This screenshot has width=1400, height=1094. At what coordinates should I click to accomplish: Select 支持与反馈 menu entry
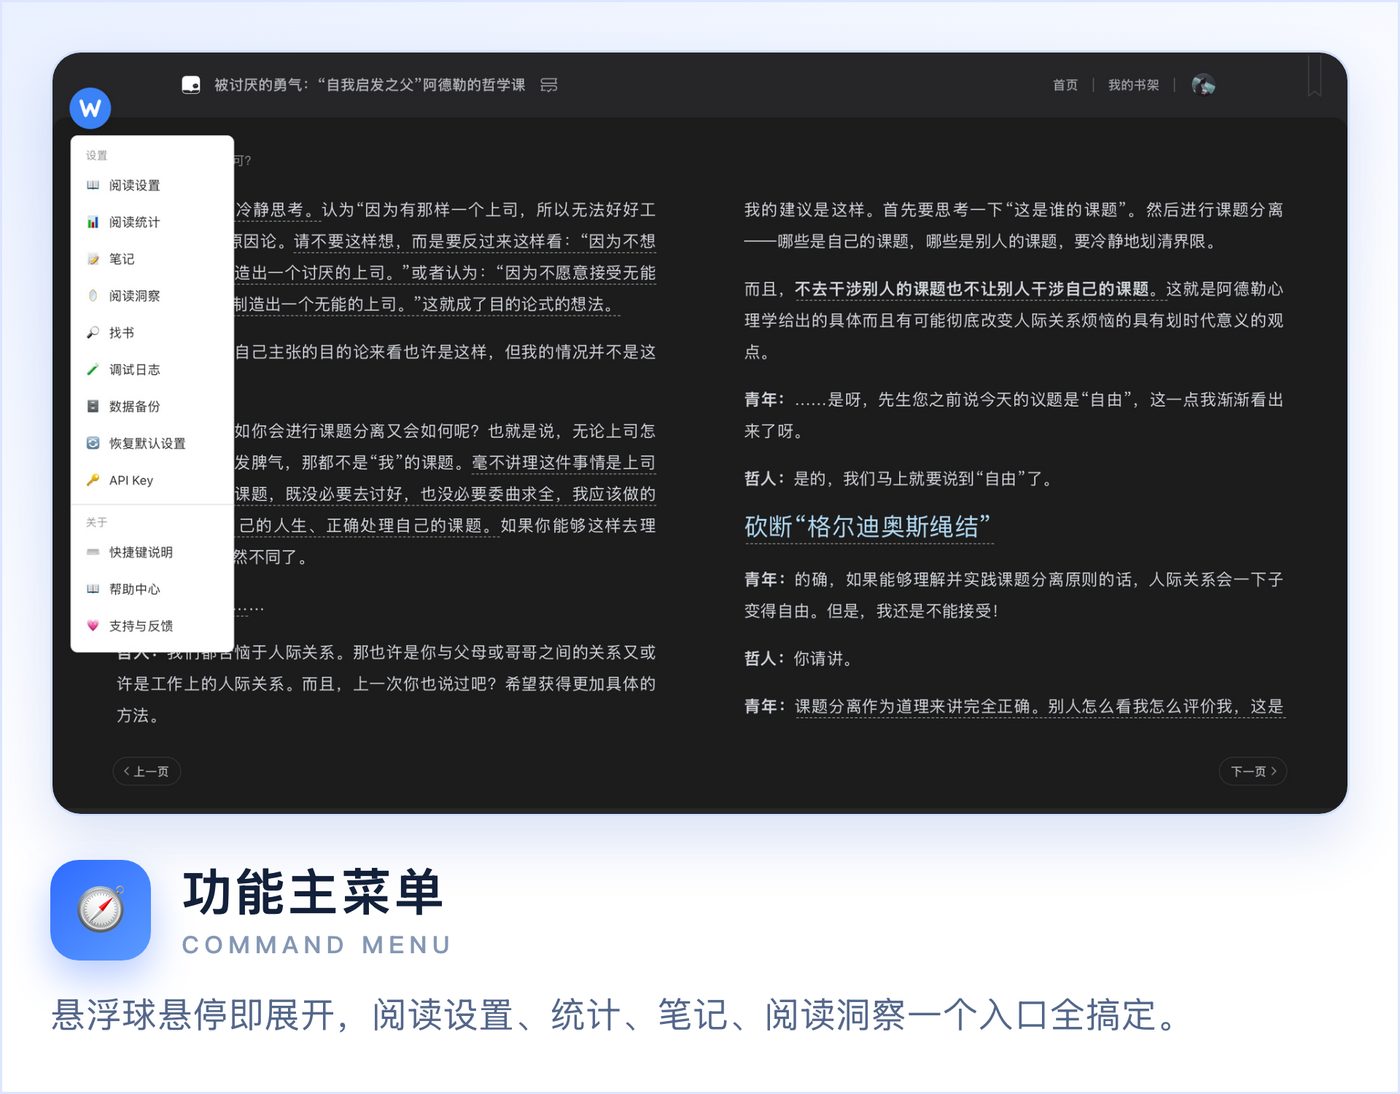[x=152, y=626]
